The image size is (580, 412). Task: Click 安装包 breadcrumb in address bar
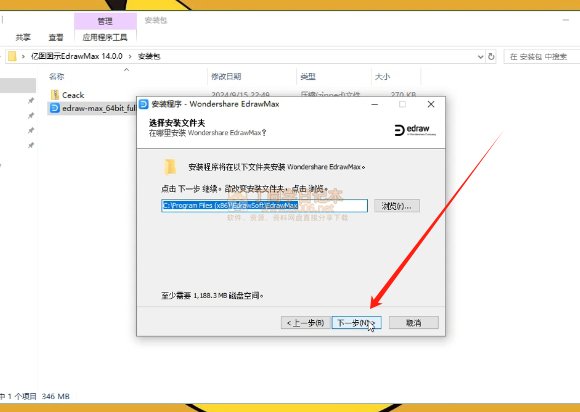pos(149,56)
